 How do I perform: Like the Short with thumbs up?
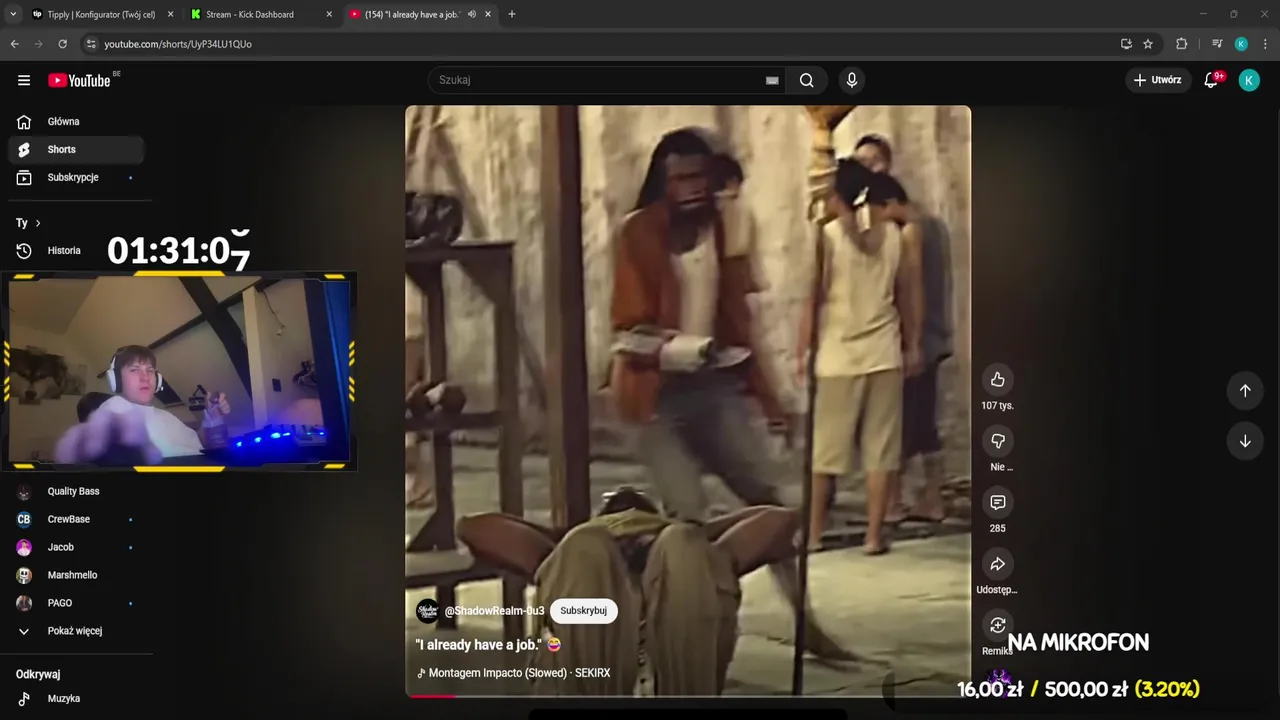[x=997, y=380]
